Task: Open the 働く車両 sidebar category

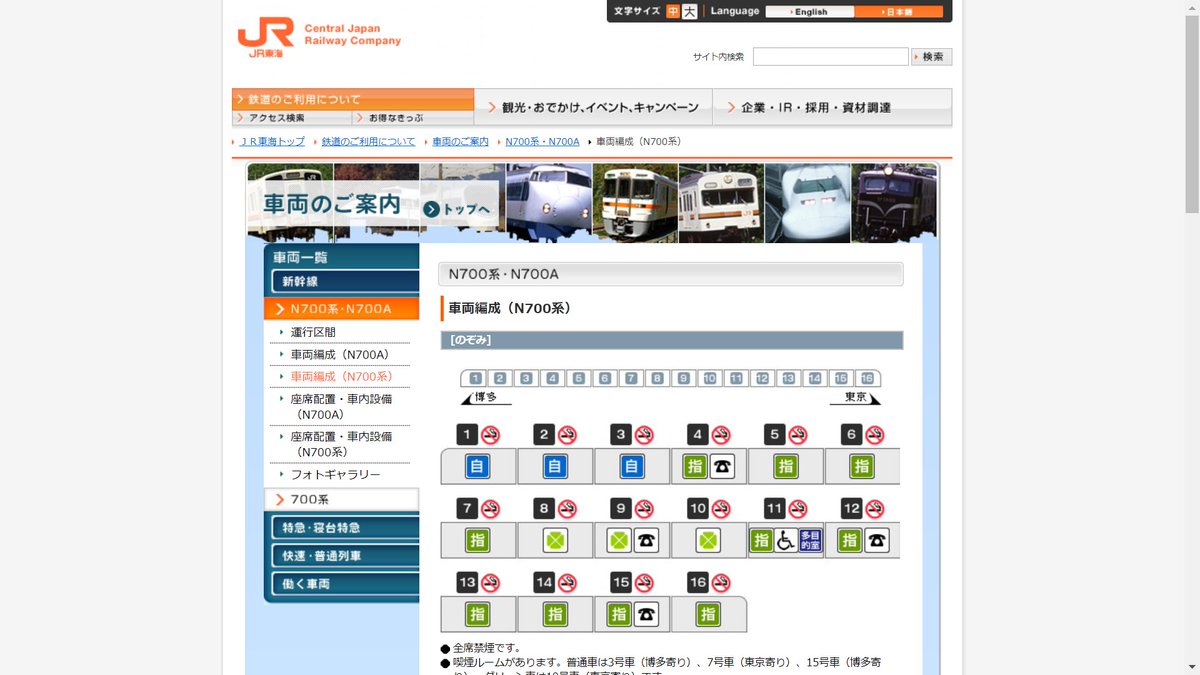Action: click(x=345, y=583)
